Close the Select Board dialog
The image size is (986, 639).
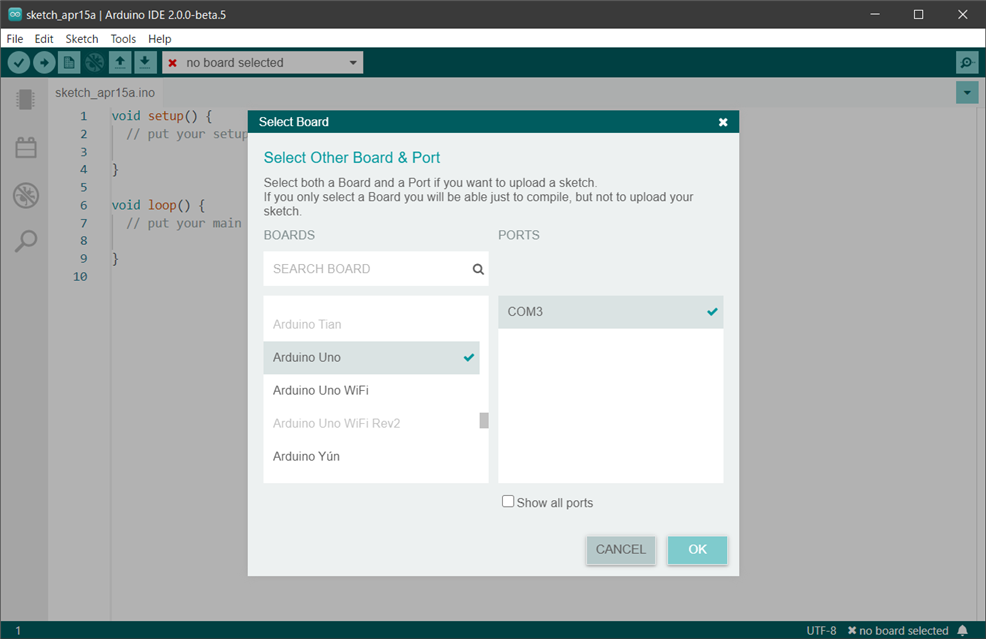pos(723,122)
